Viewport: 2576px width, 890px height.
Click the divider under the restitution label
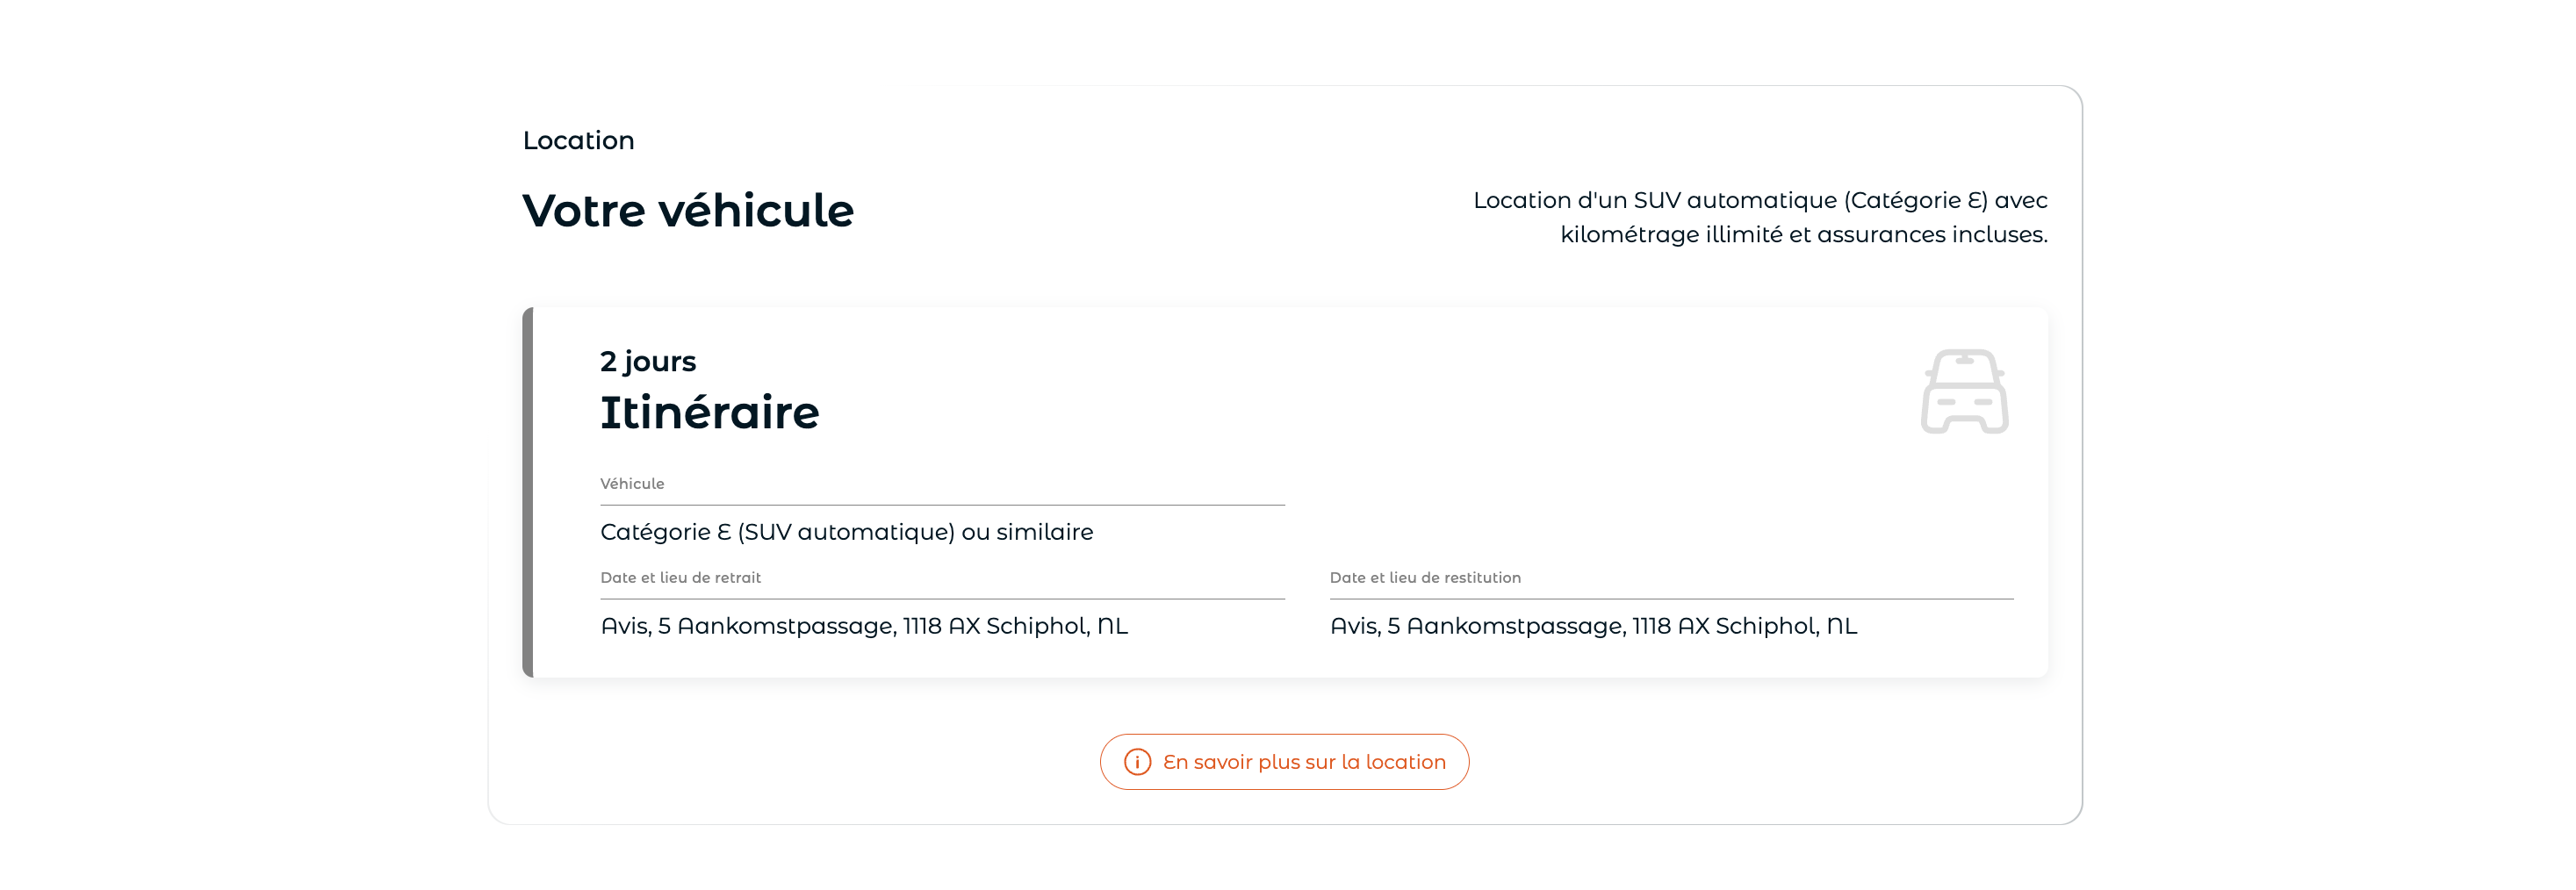1672,599
